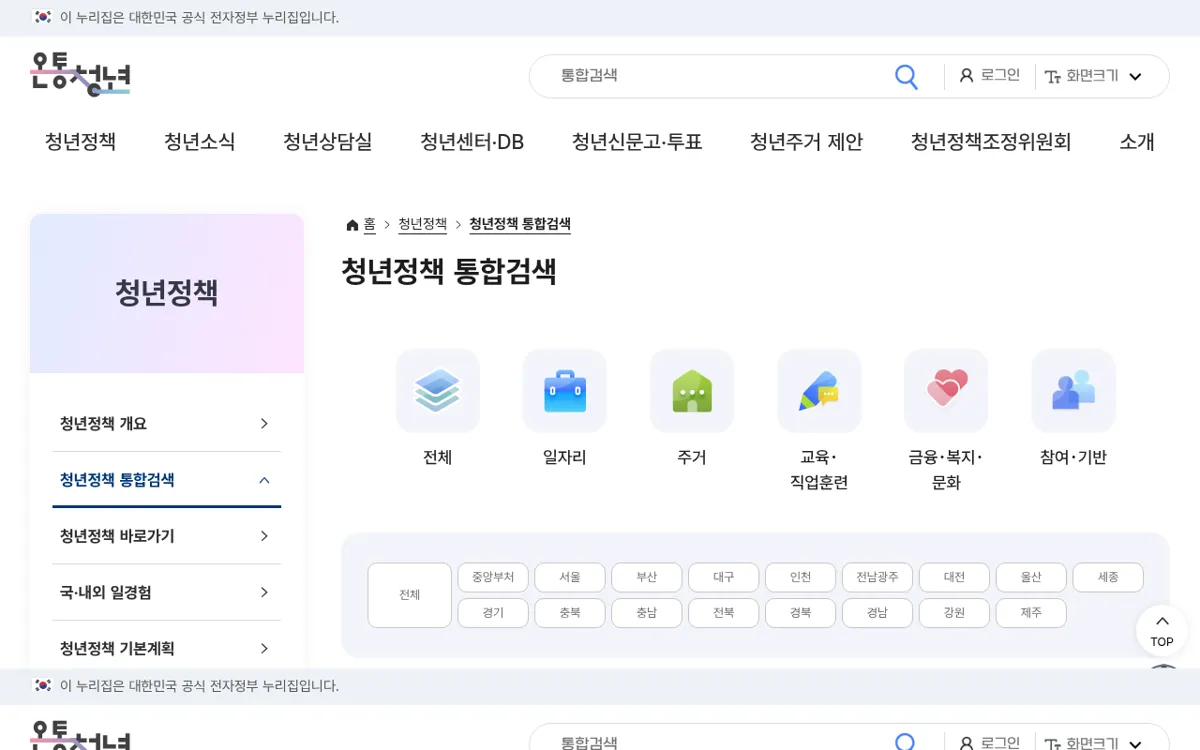Click the 청년정책 breadcrumb link

pos(422,224)
